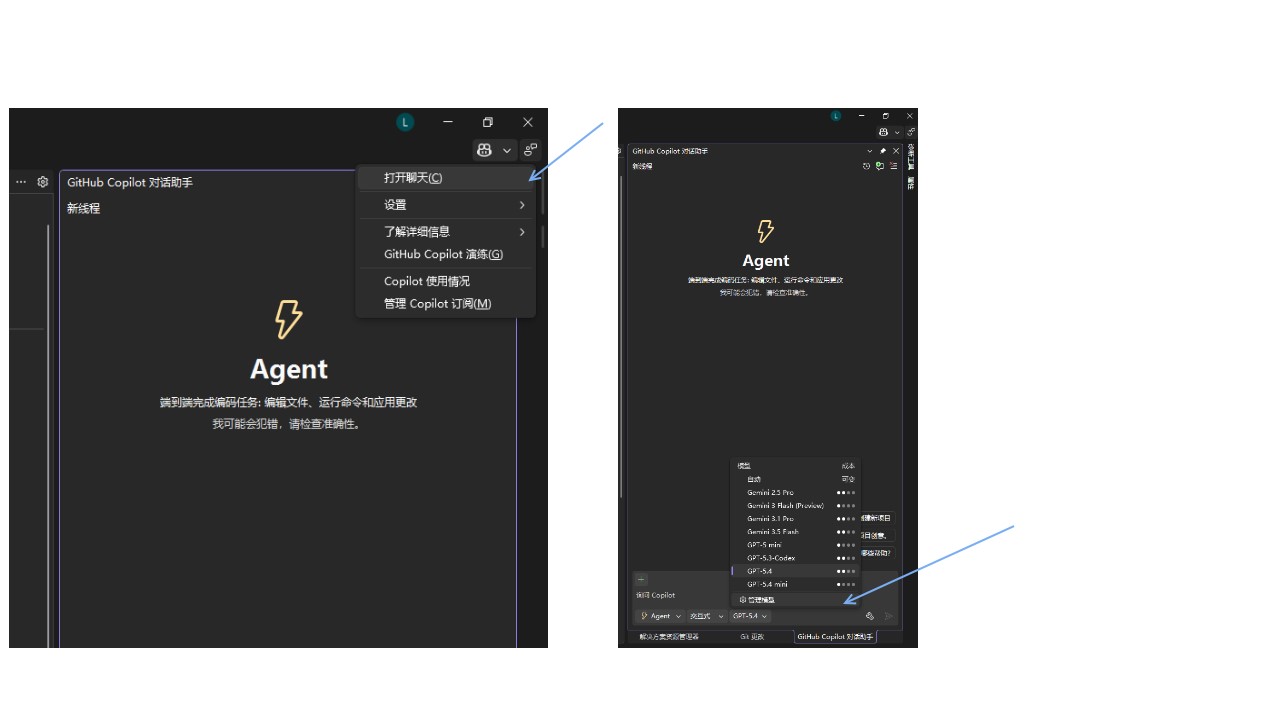Choose GitHub Copilot 演练(G) menu entry
This screenshot has height=720, width=1280.
pos(446,255)
